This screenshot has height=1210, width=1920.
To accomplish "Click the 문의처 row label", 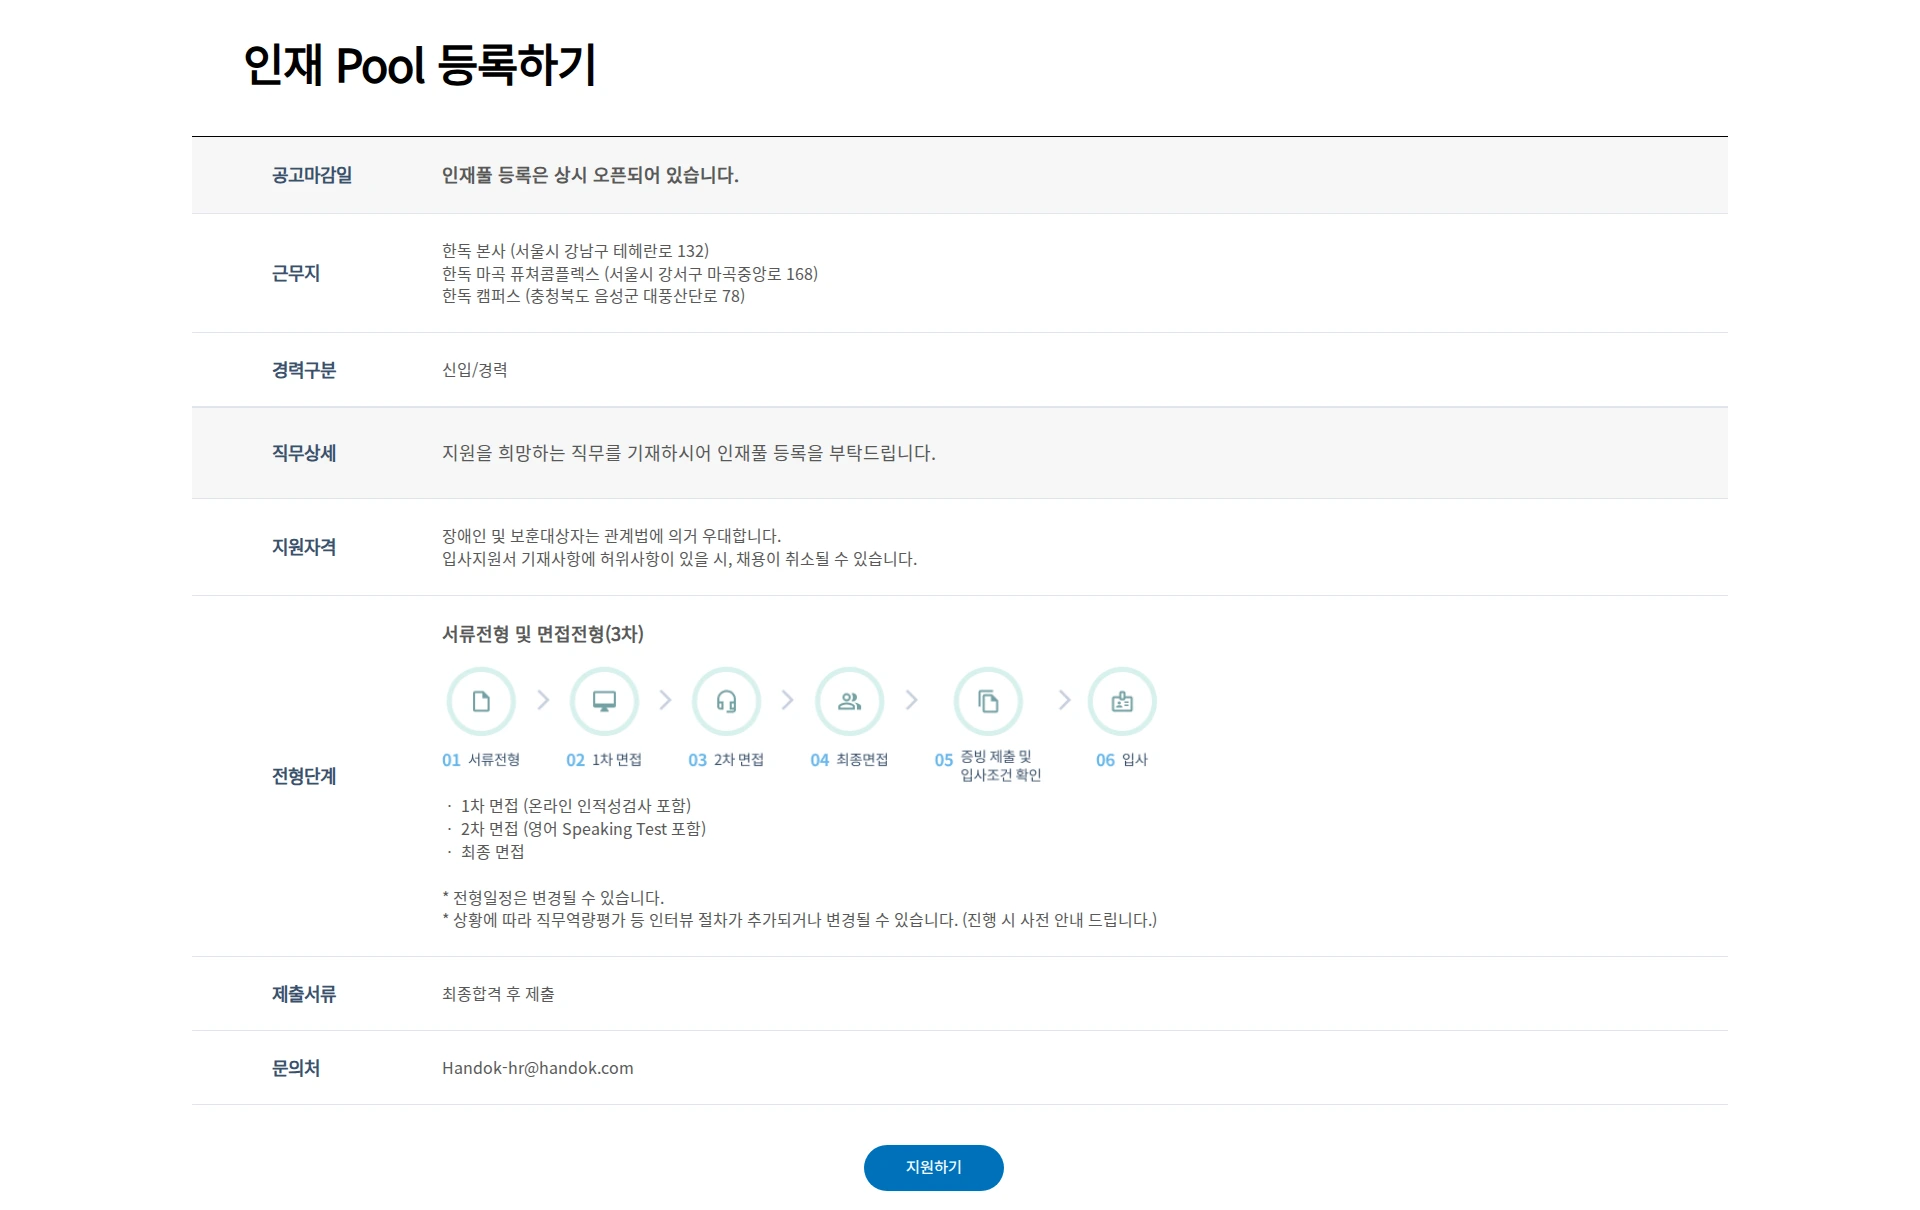I will tap(296, 1068).
